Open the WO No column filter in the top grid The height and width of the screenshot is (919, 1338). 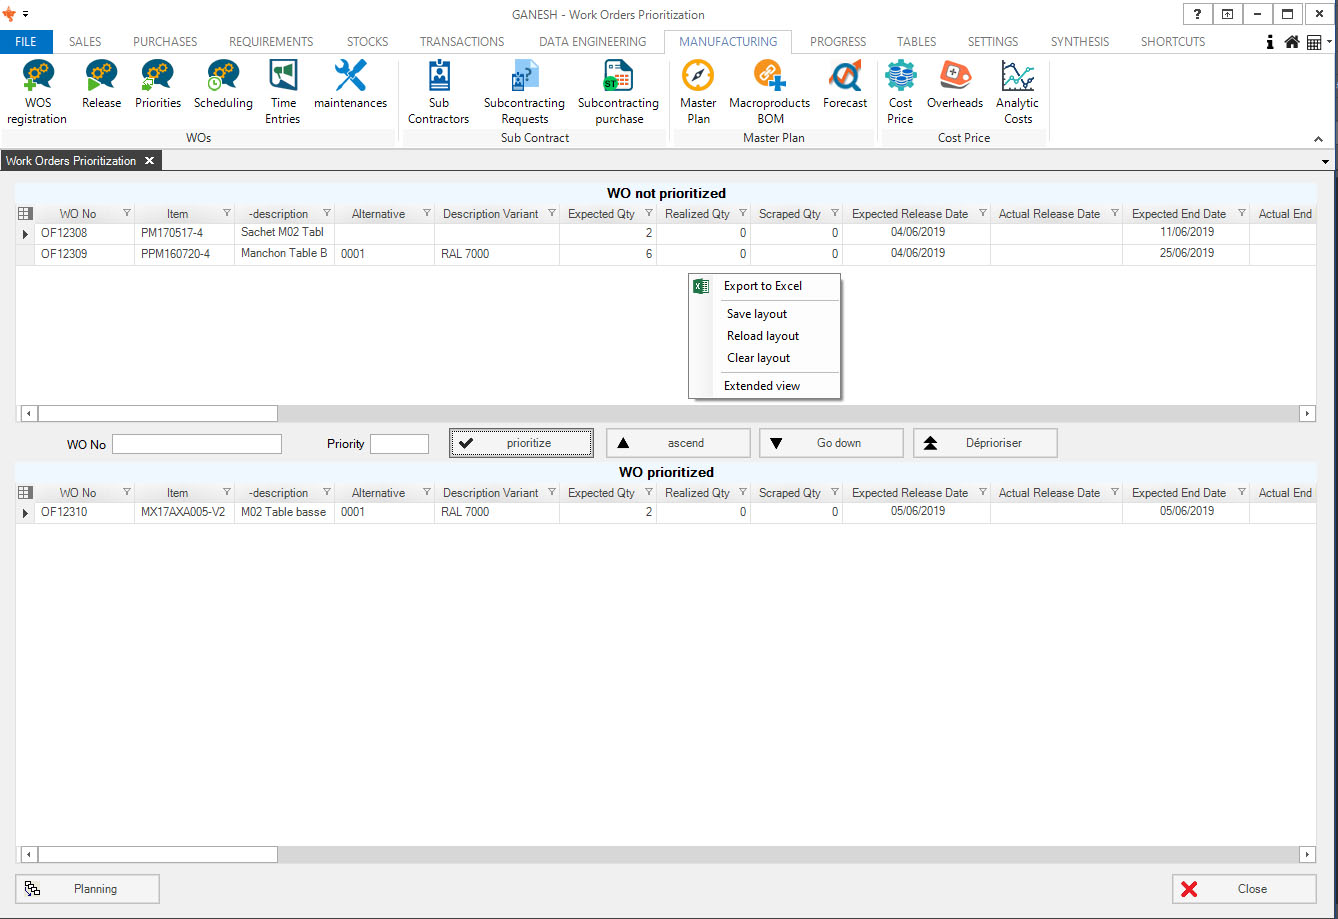127,213
